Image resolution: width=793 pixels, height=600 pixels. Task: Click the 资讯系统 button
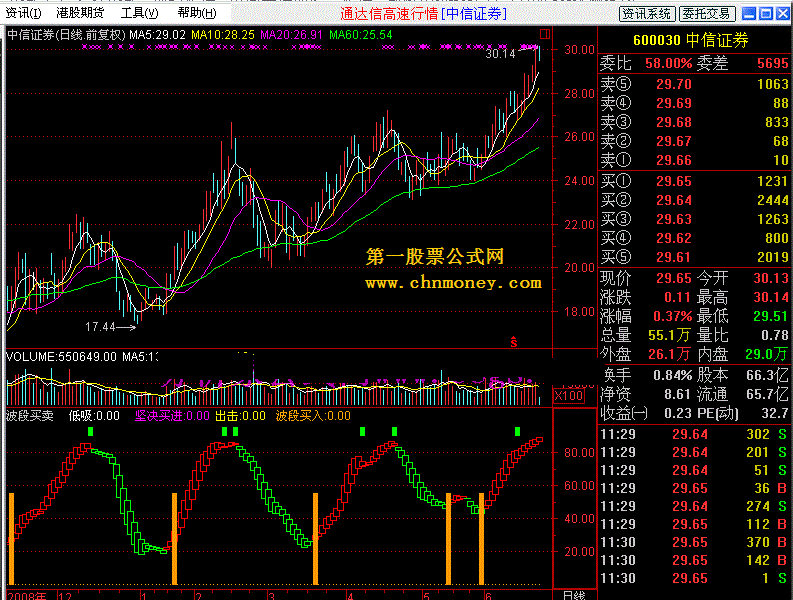(647, 14)
